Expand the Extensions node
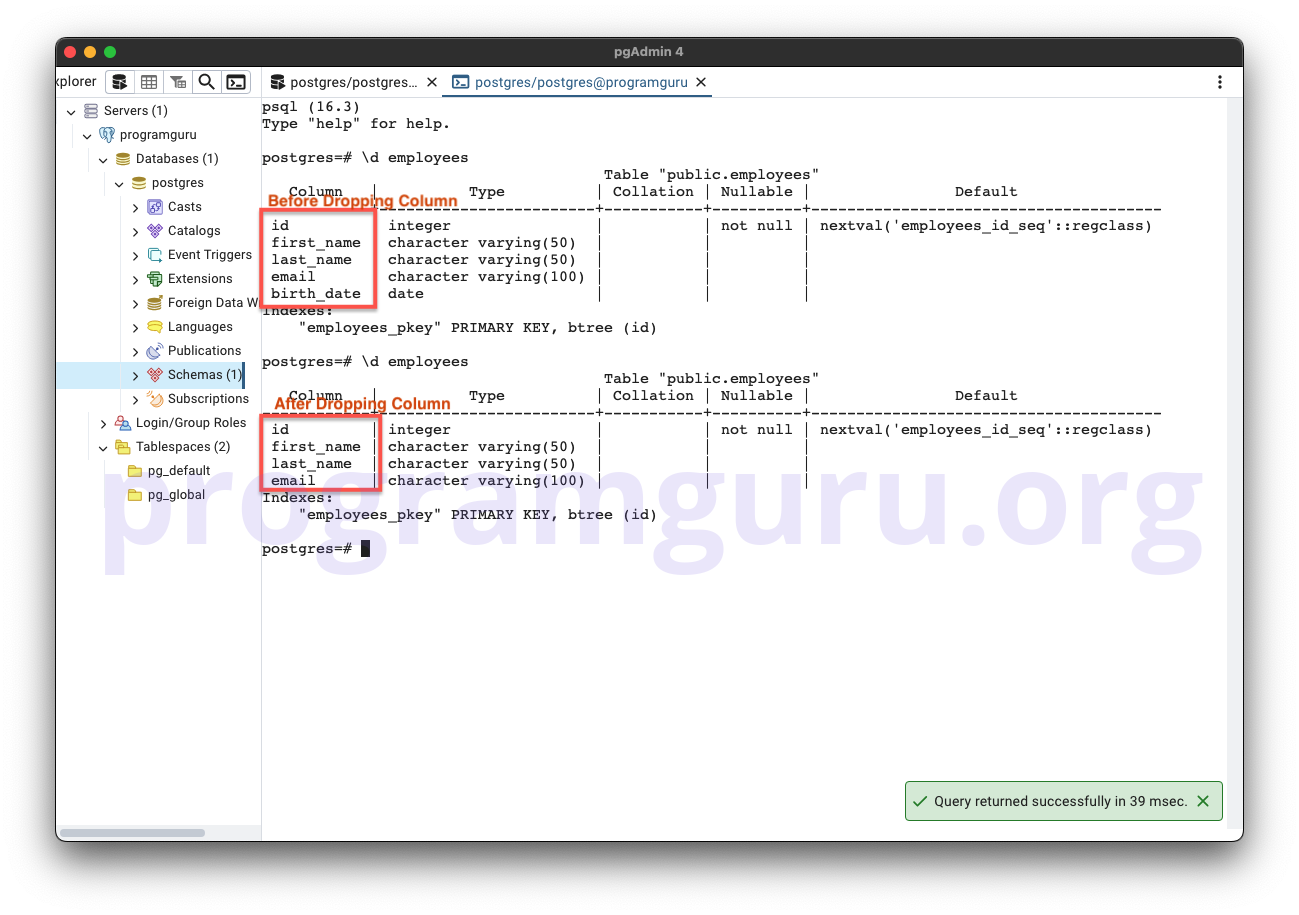This screenshot has height=915, width=1299. [136, 279]
